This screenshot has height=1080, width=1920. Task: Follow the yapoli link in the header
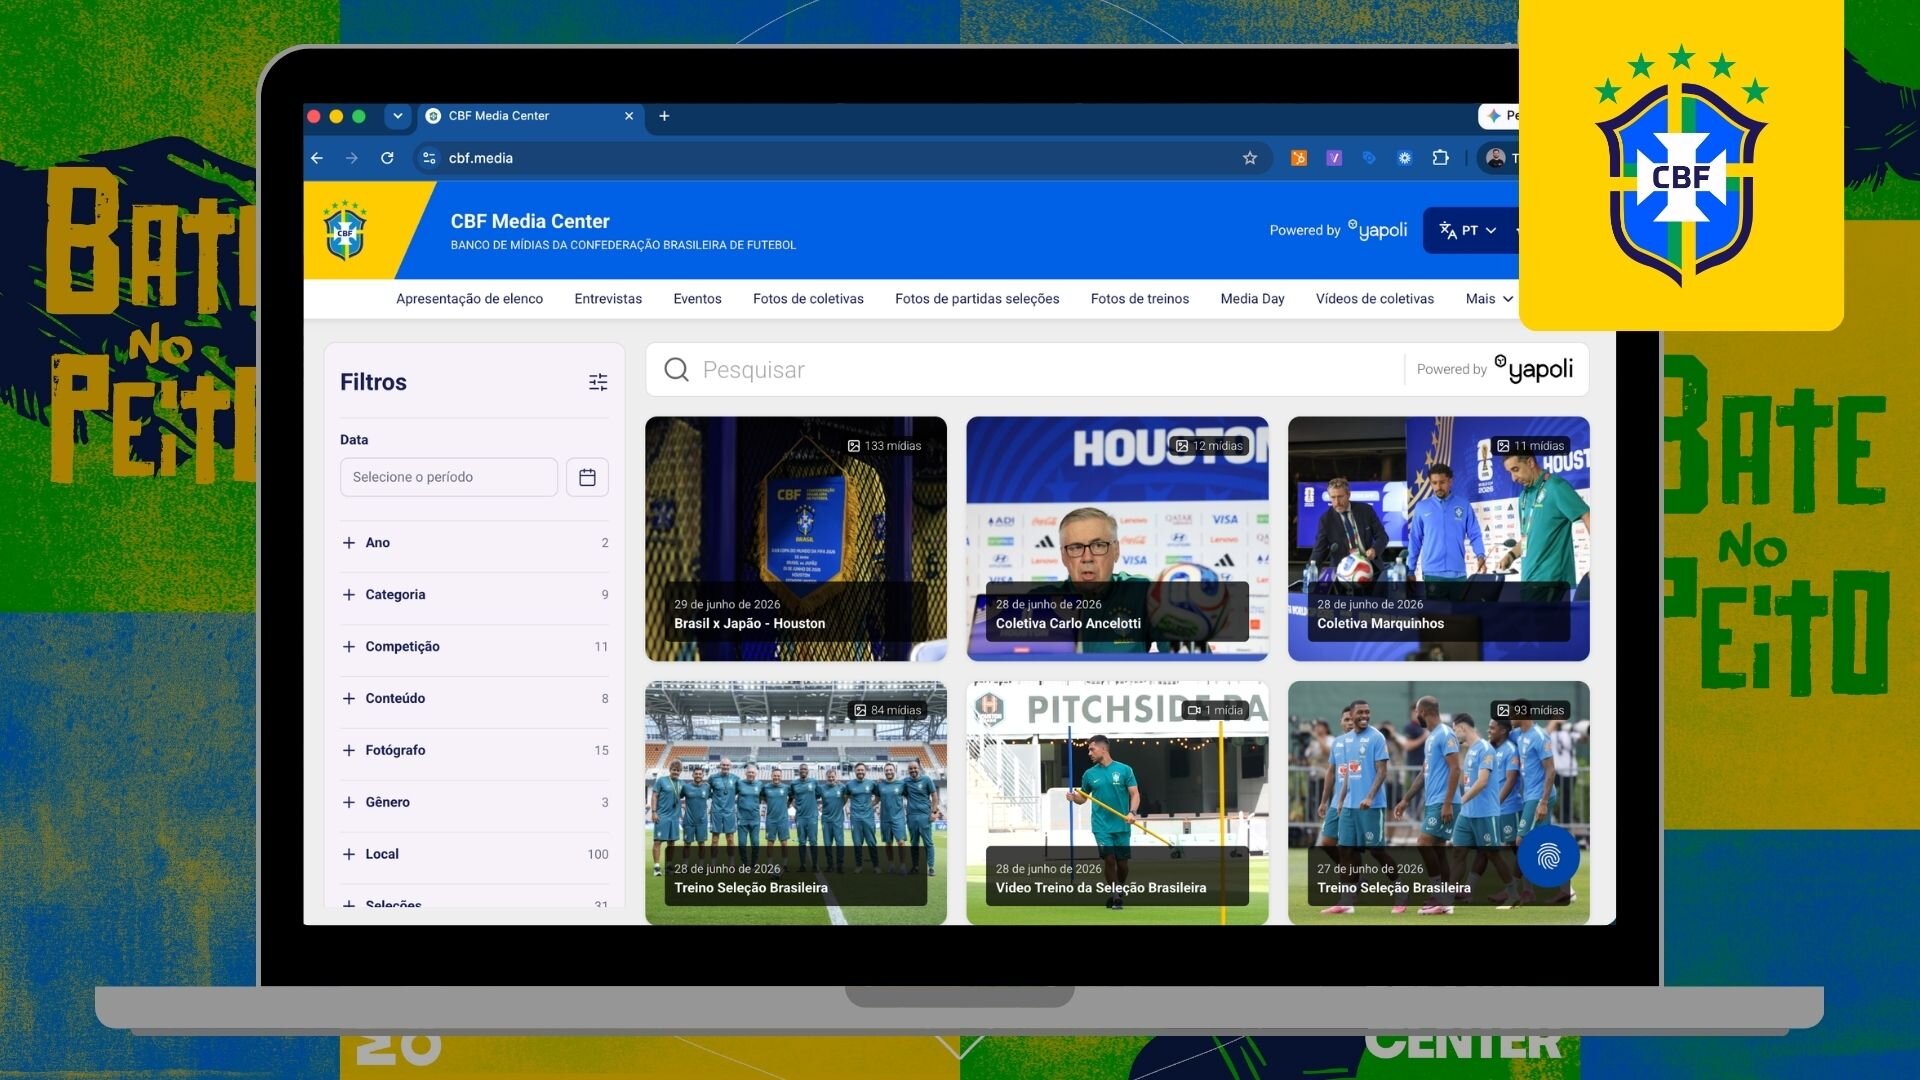[x=1378, y=230]
